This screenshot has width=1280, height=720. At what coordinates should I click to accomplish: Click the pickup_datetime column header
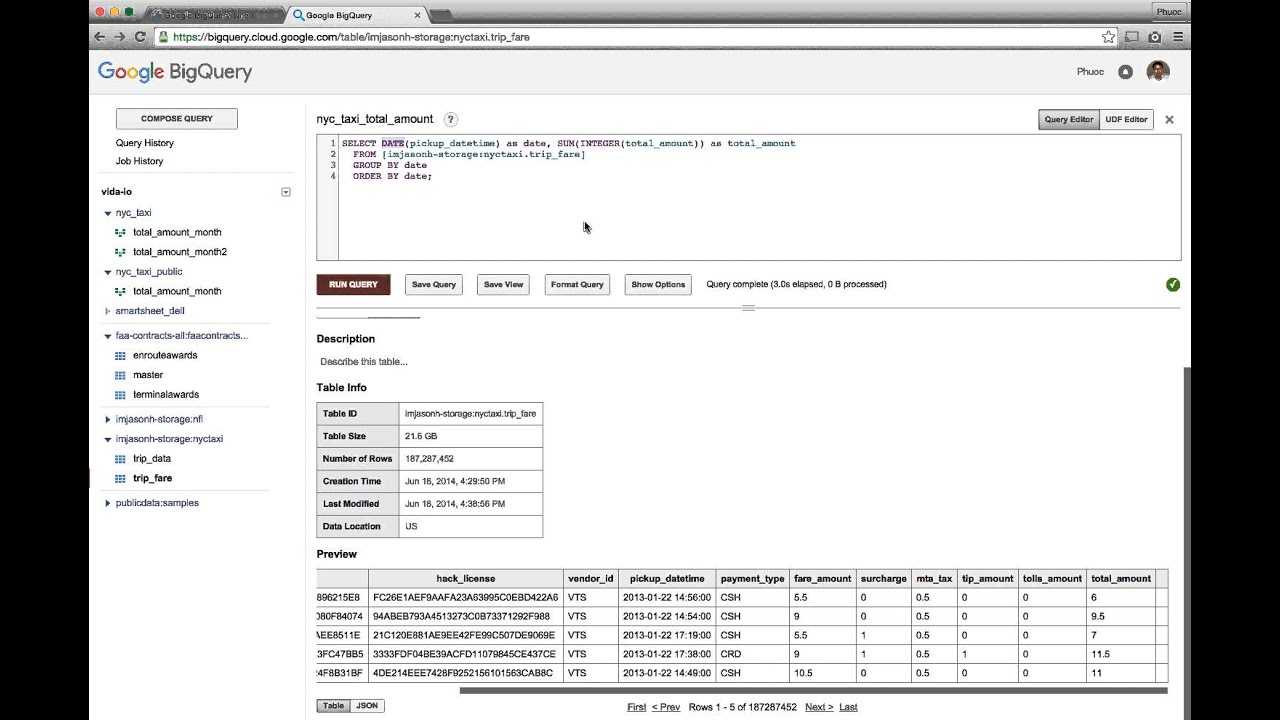[x=667, y=579]
